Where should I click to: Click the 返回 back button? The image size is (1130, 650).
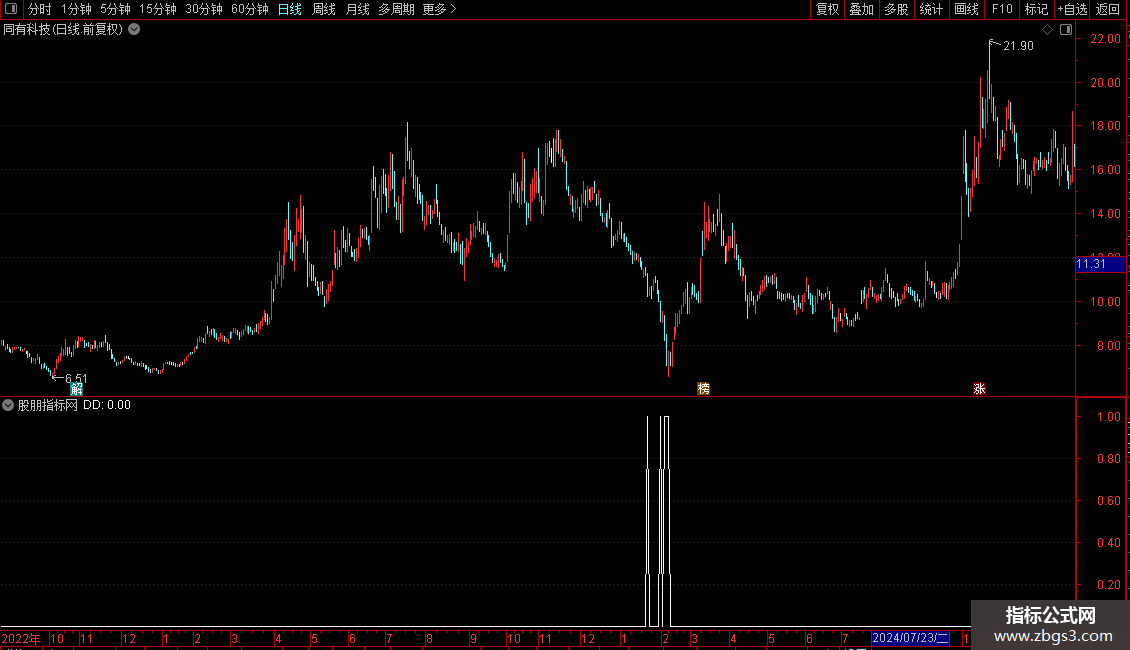click(1108, 9)
